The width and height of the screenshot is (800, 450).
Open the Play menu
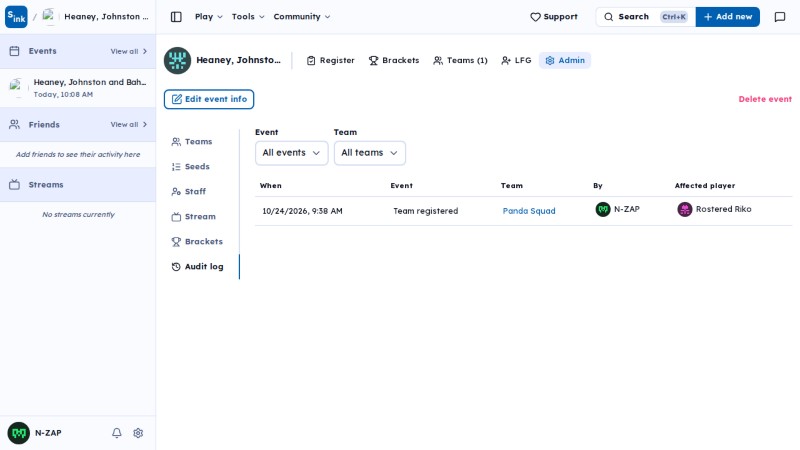[x=209, y=17]
